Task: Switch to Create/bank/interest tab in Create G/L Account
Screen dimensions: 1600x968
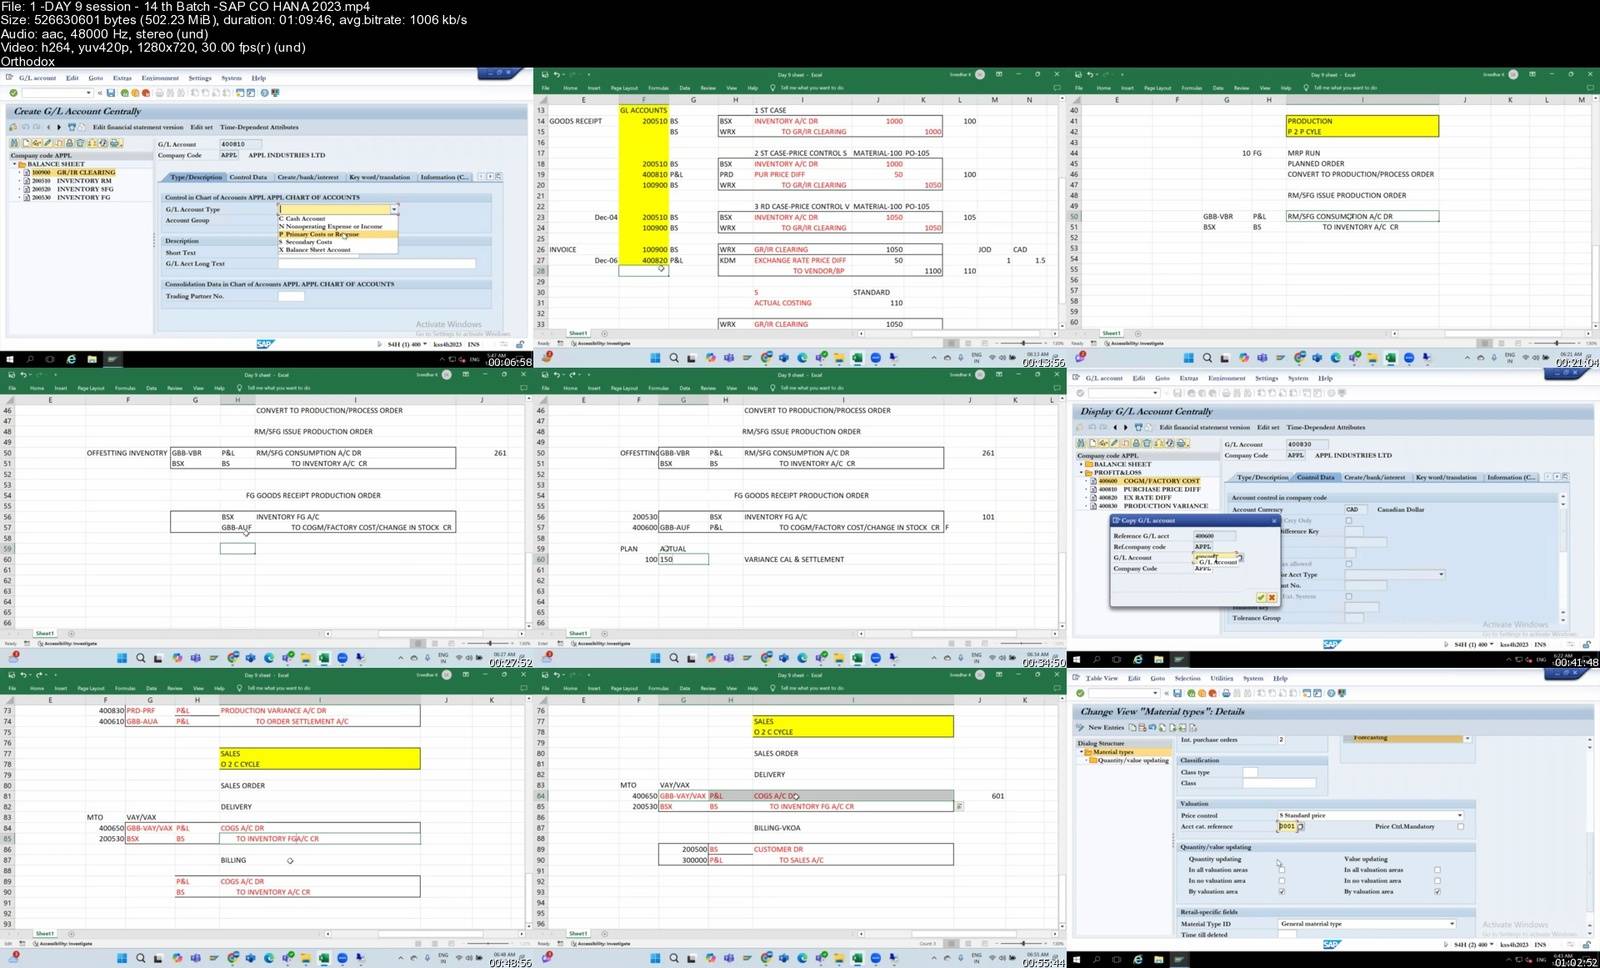Action: [x=308, y=177]
